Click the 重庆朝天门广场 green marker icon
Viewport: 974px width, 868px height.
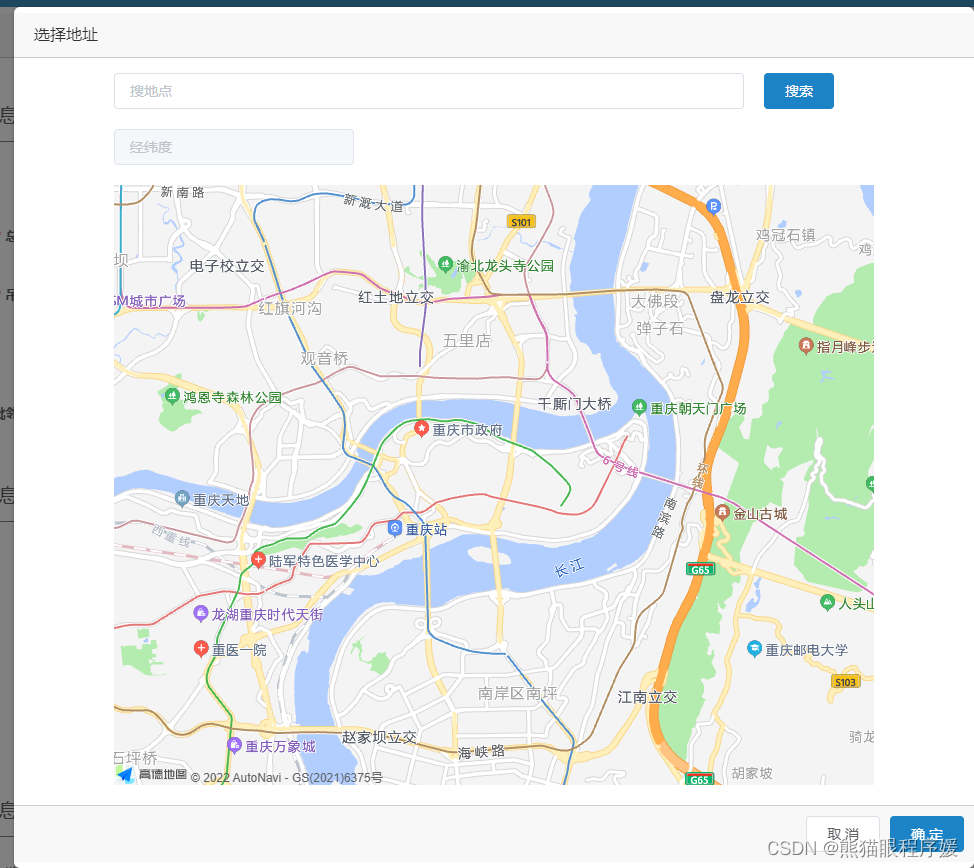coord(639,407)
